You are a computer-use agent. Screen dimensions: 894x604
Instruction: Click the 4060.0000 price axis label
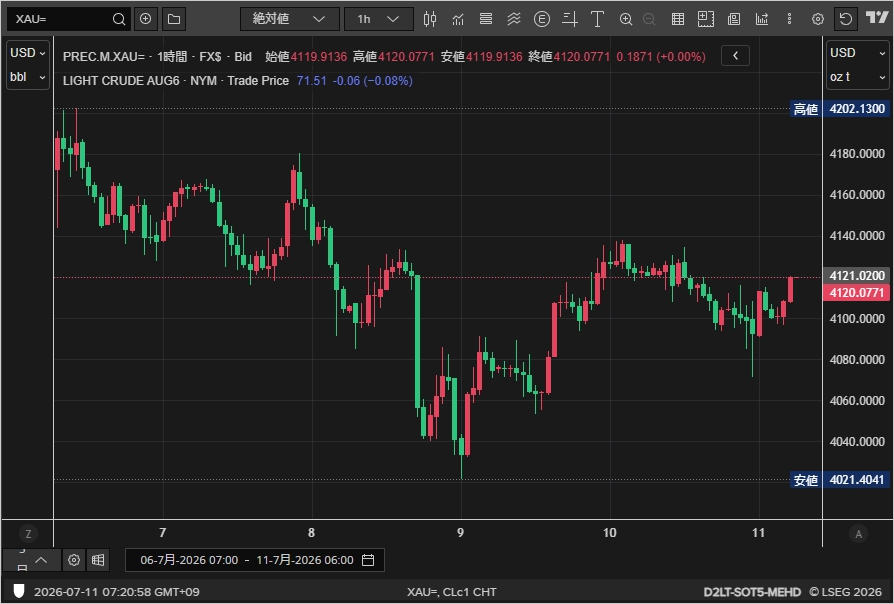[856, 400]
